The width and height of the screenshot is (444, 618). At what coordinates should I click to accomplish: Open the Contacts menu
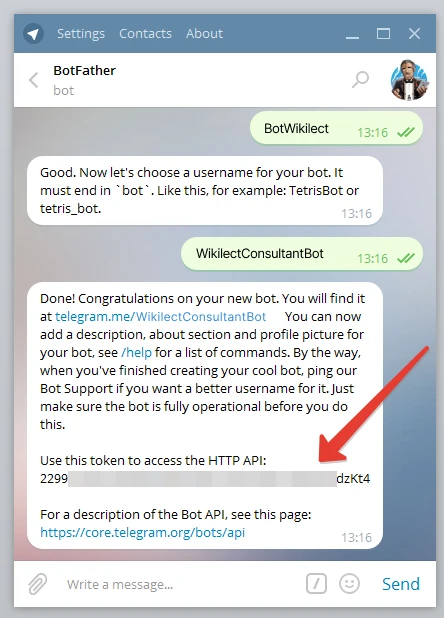pos(145,34)
